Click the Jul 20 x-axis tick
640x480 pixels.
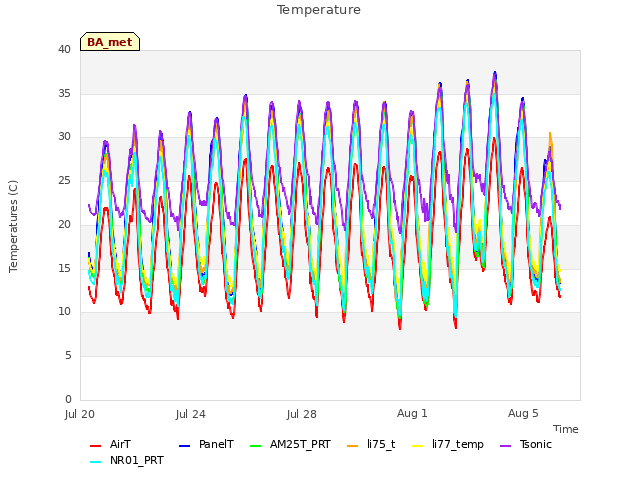[80, 414]
